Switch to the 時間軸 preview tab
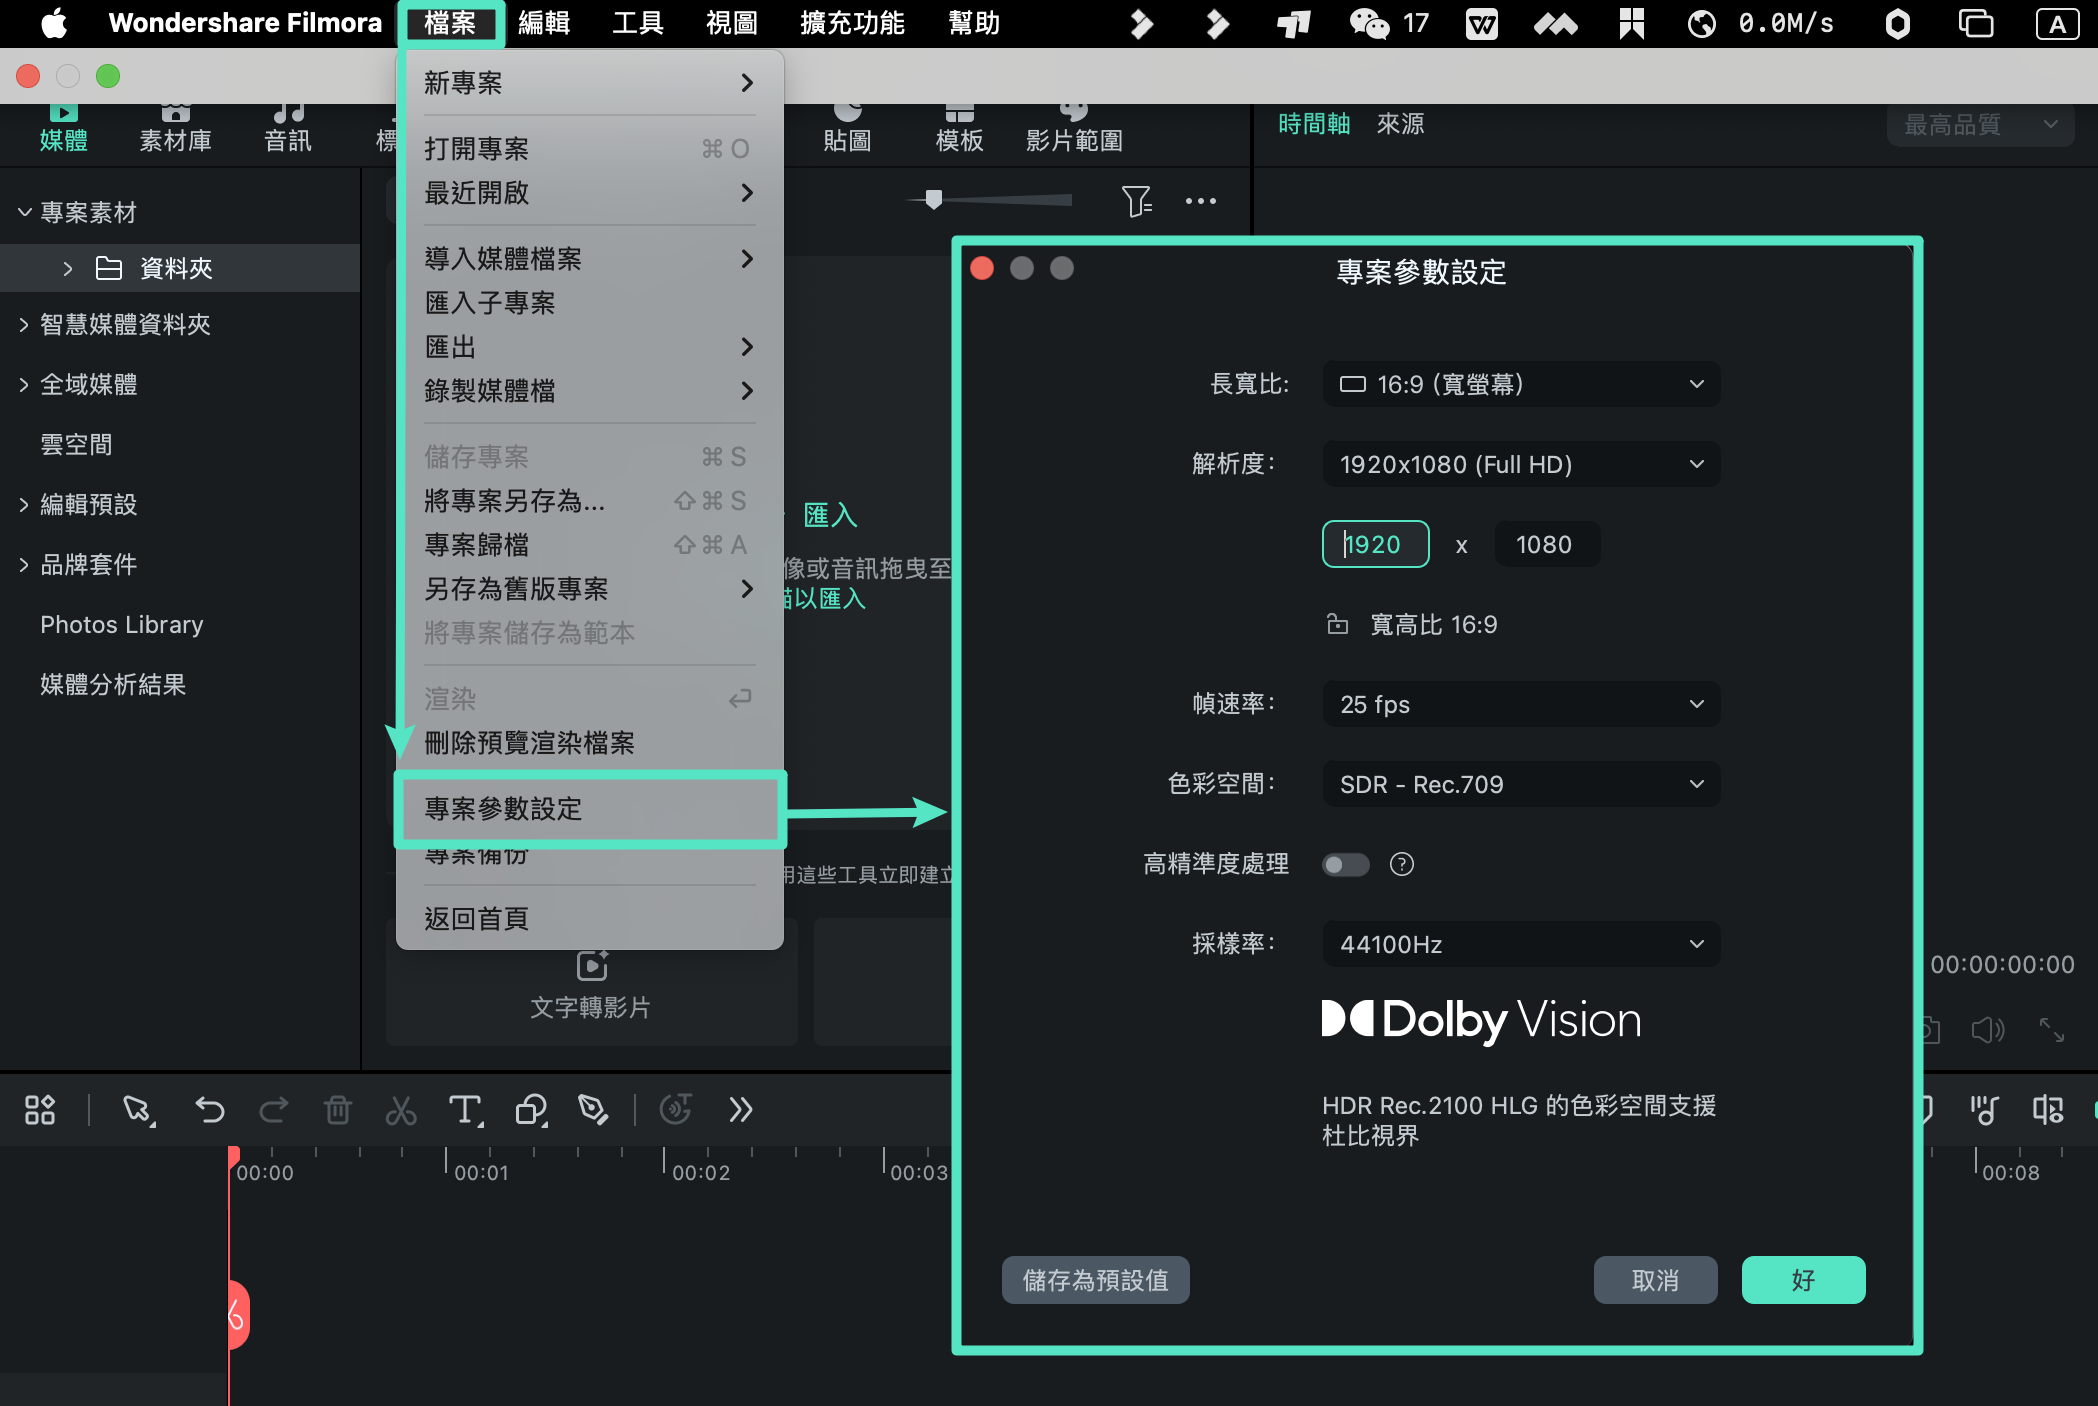2098x1406 pixels. 1314,124
